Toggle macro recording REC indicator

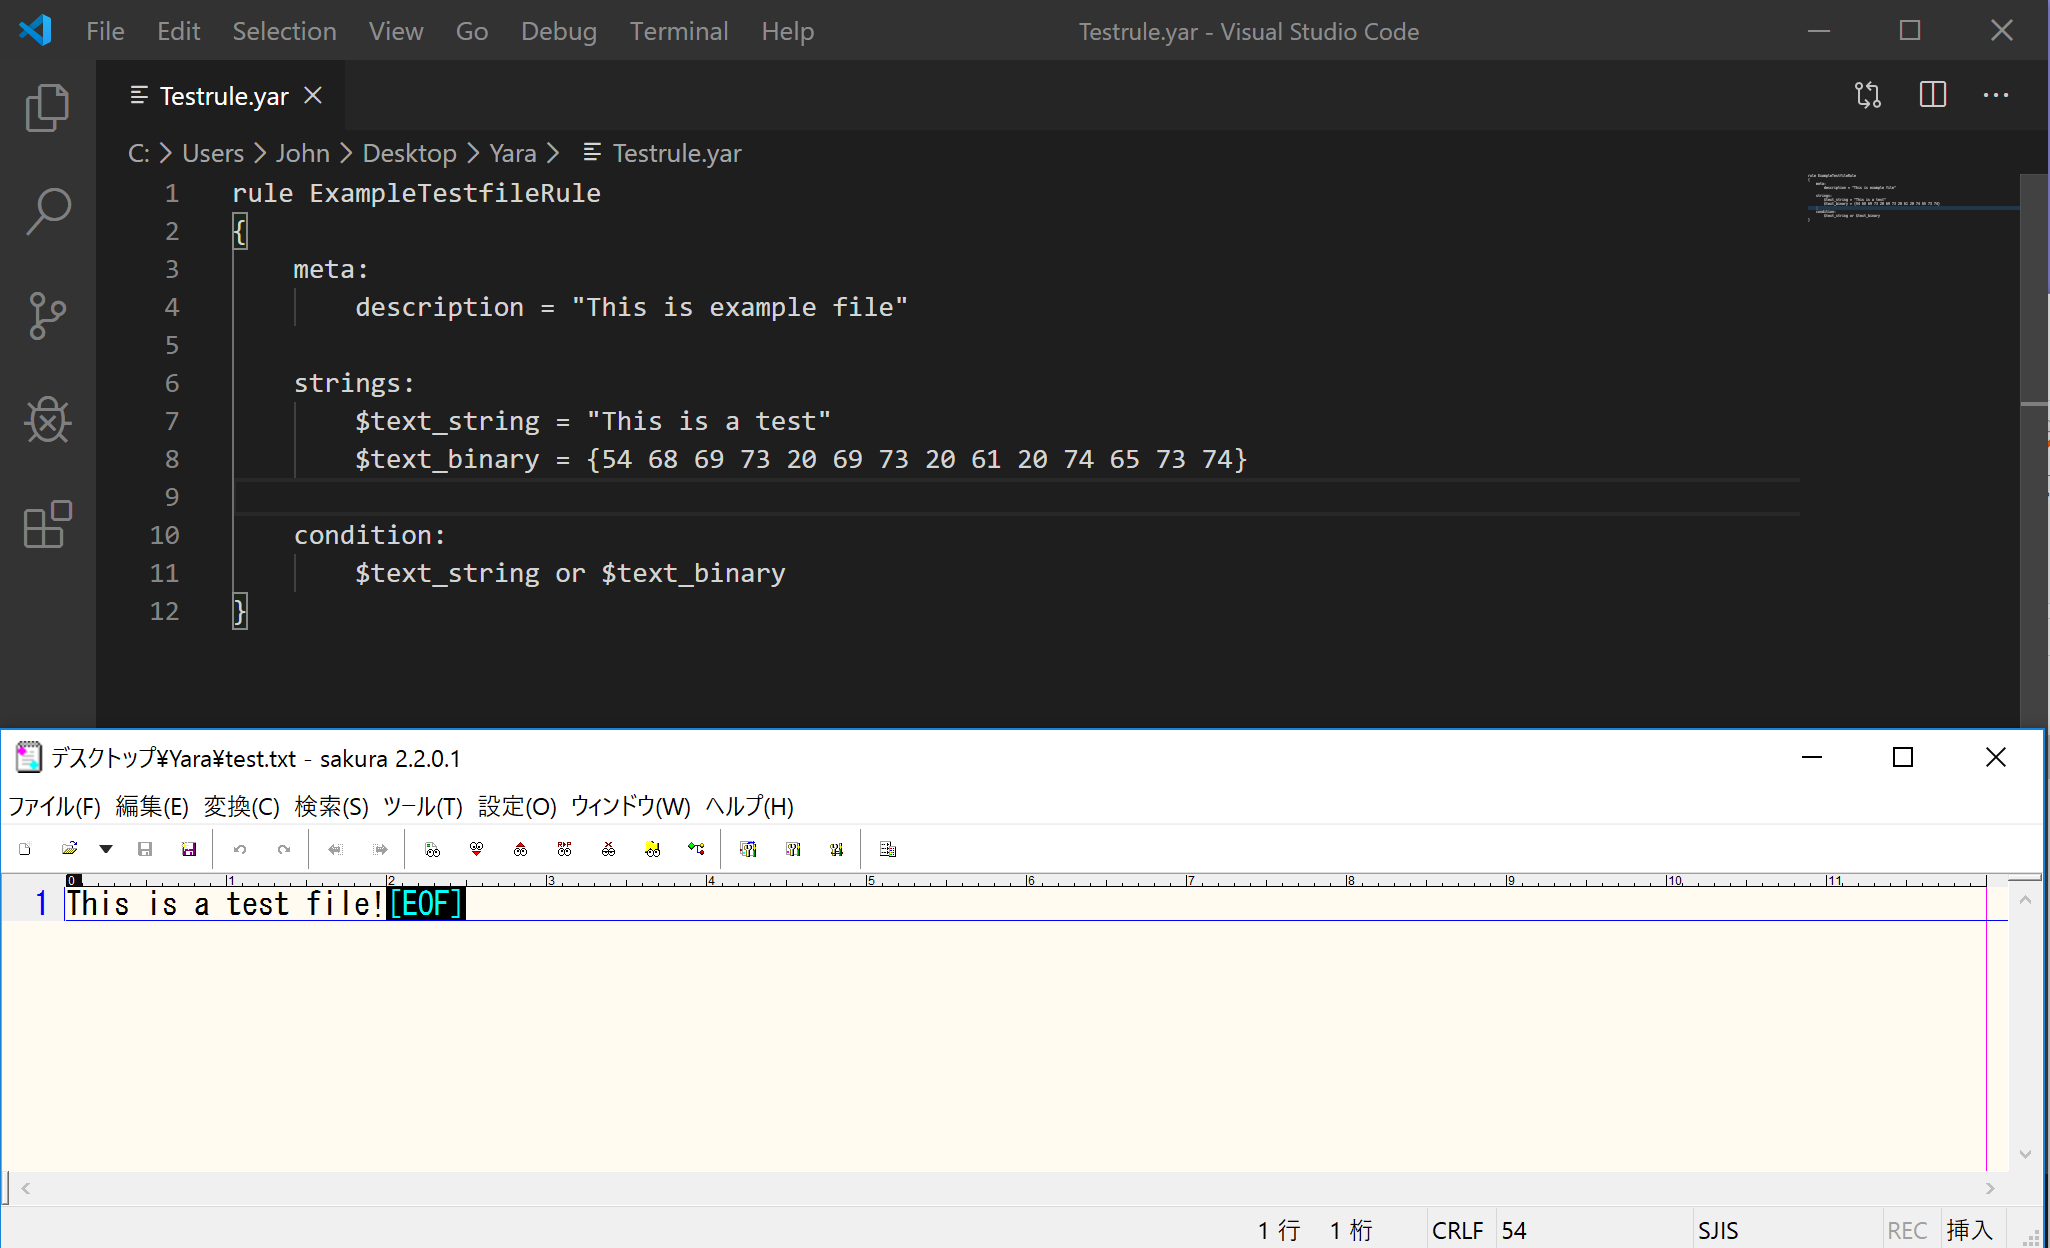point(1908,1229)
